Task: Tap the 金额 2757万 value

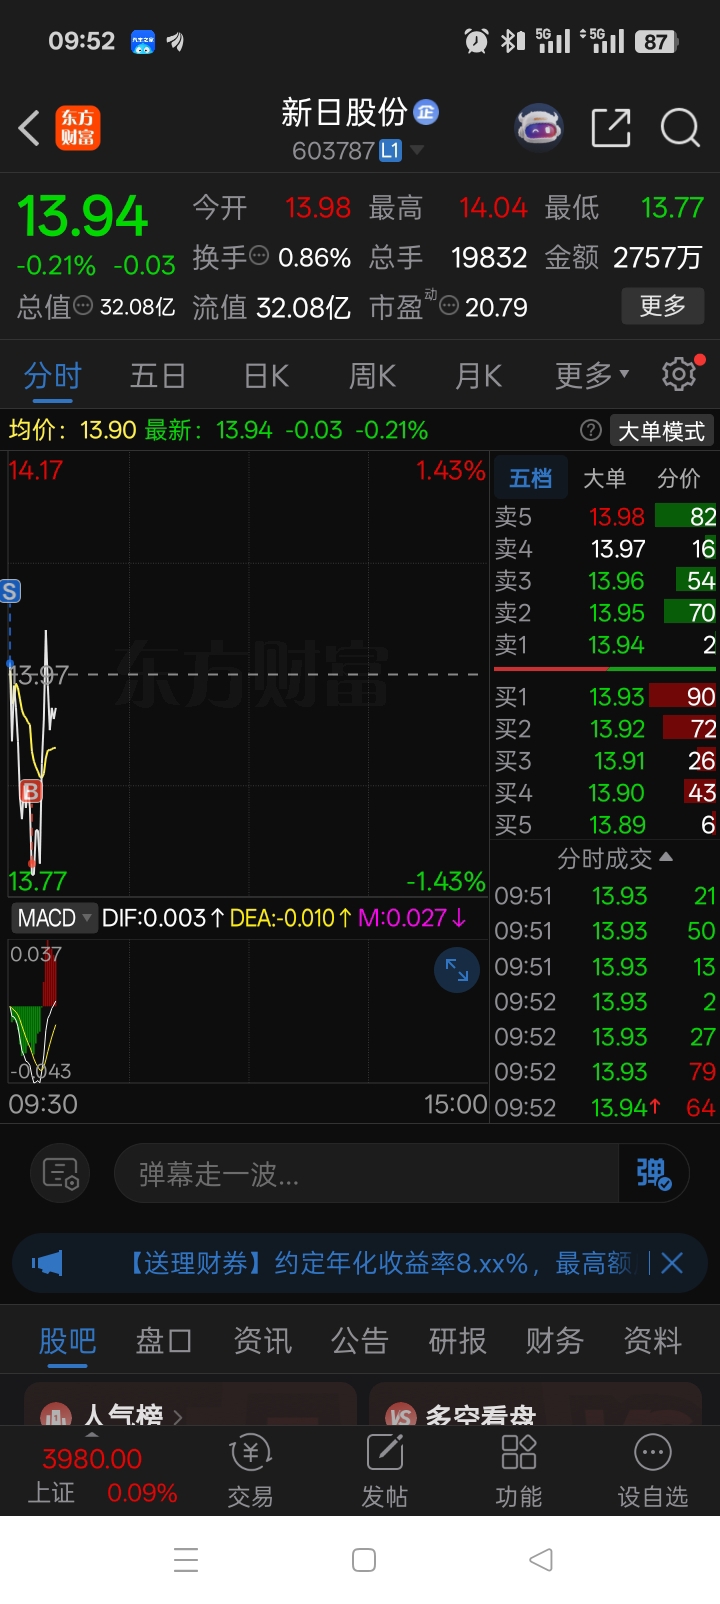Action: (x=658, y=257)
